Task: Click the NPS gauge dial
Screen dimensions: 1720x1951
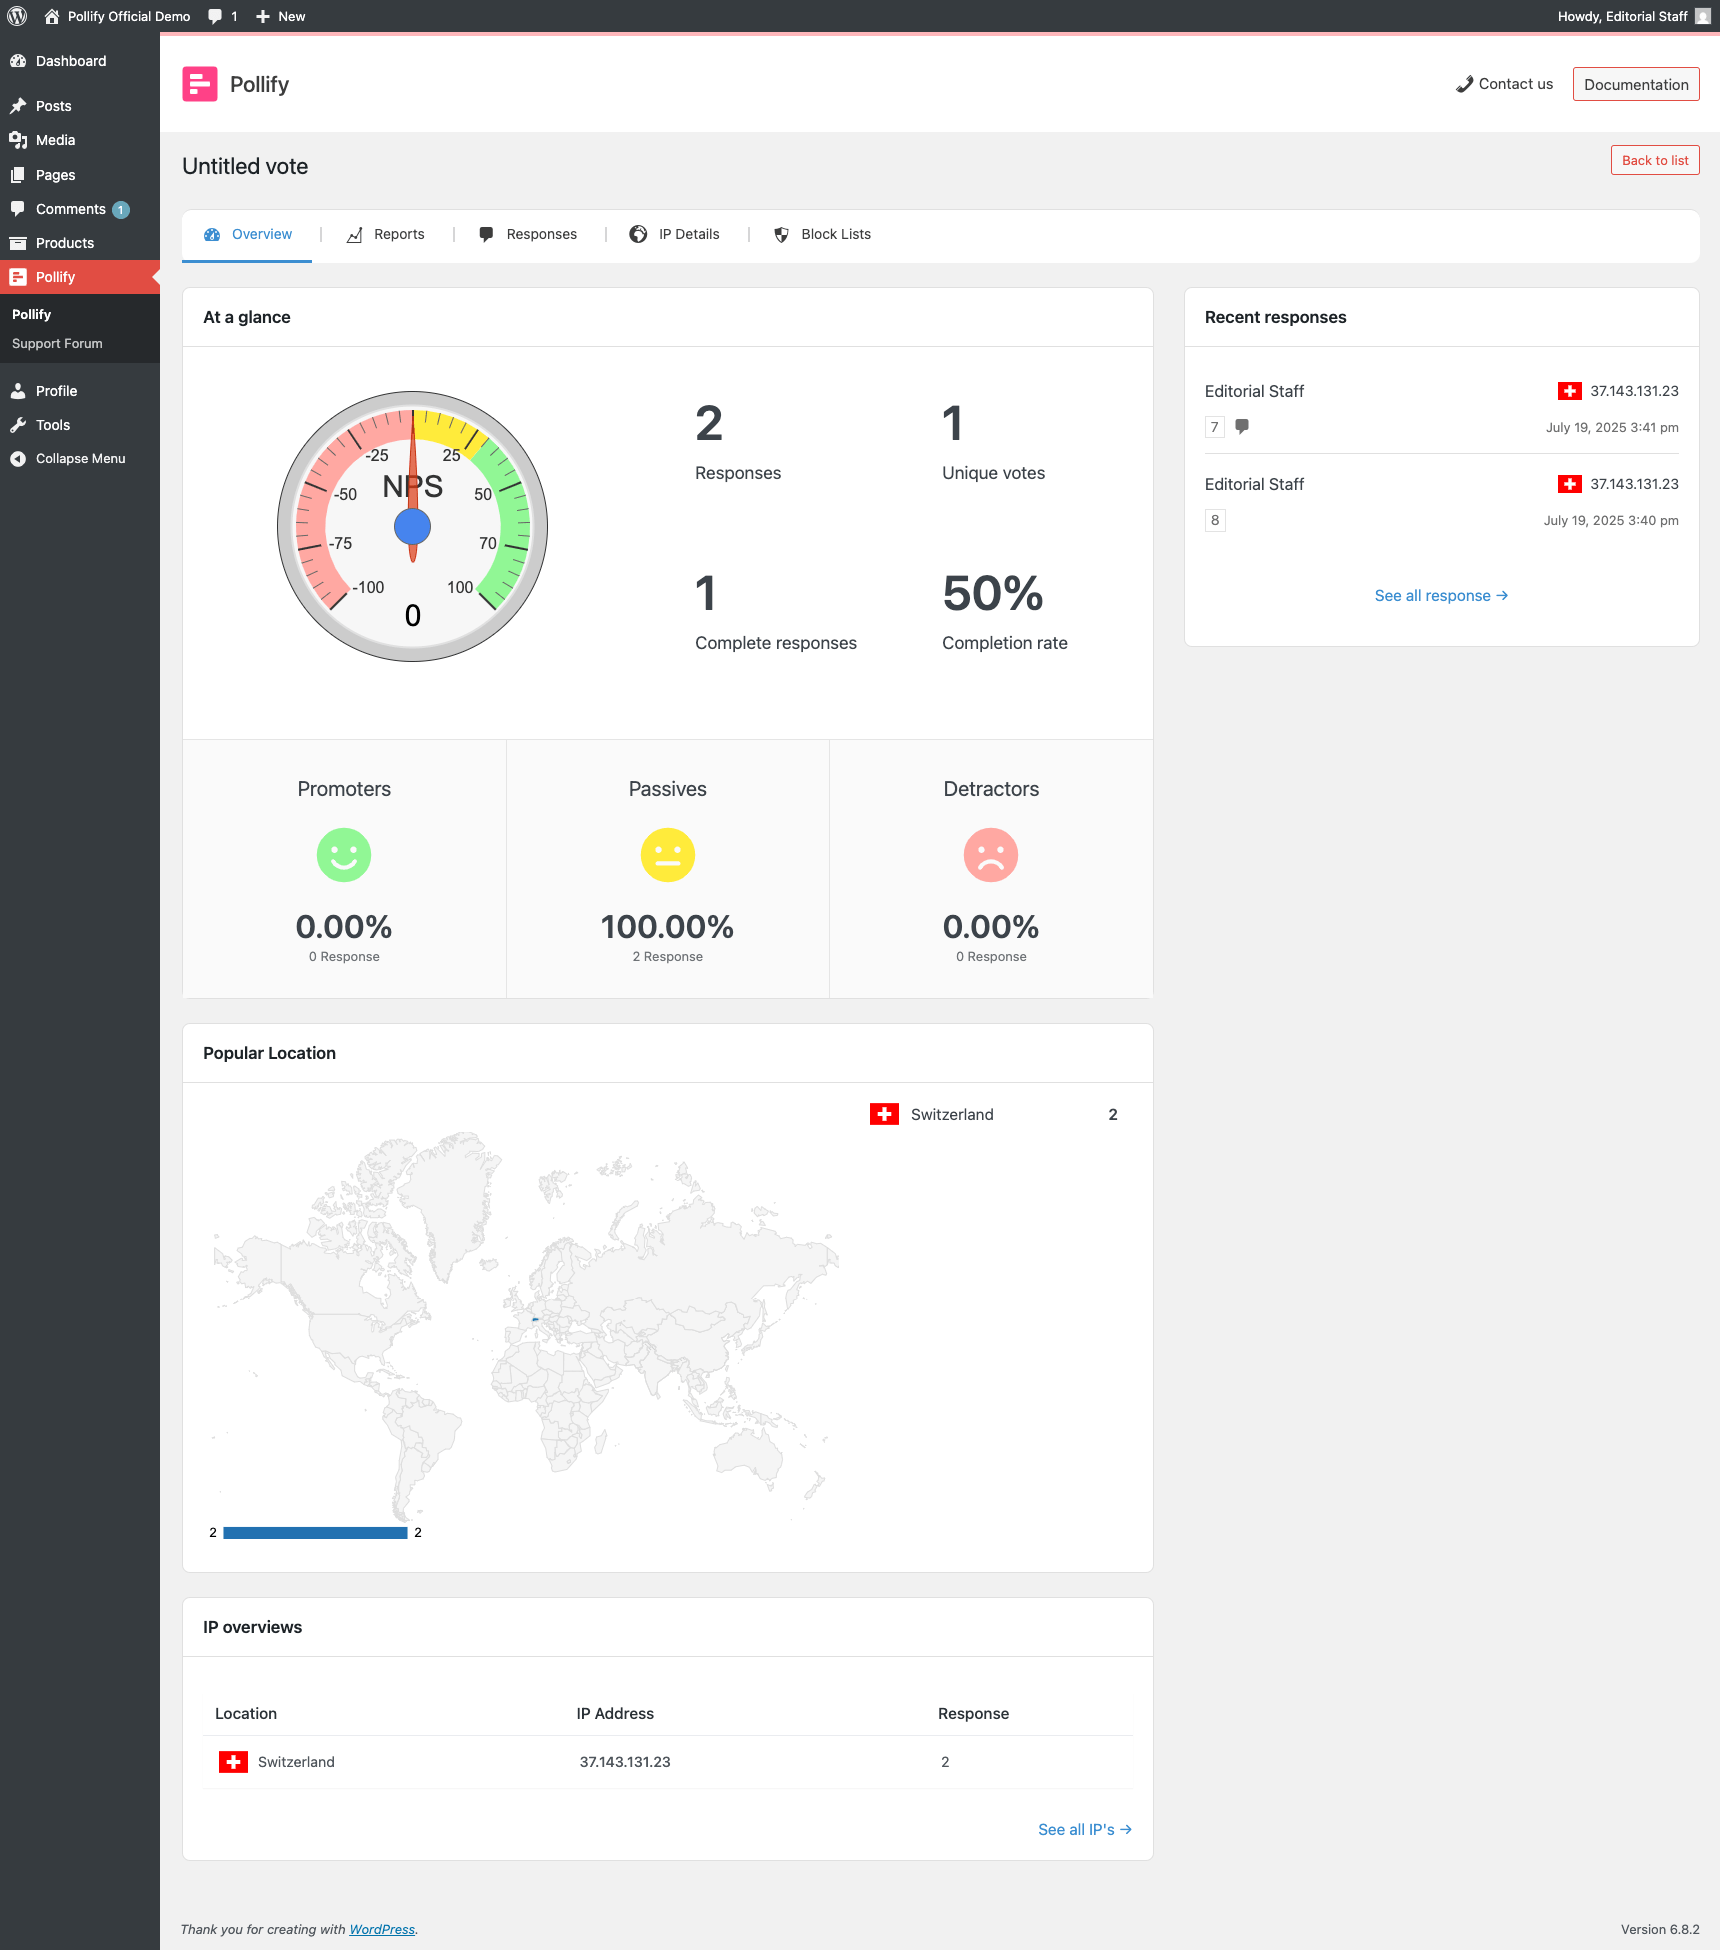Action: [412, 526]
